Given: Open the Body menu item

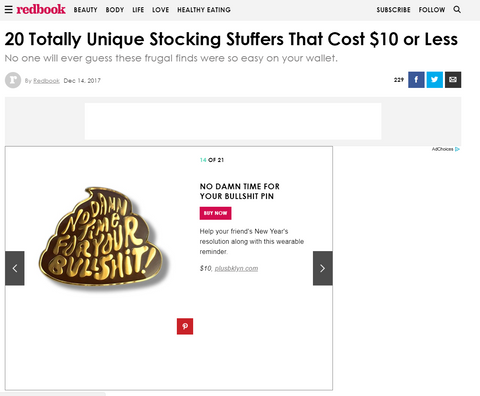Looking at the screenshot, I should click(x=115, y=10).
